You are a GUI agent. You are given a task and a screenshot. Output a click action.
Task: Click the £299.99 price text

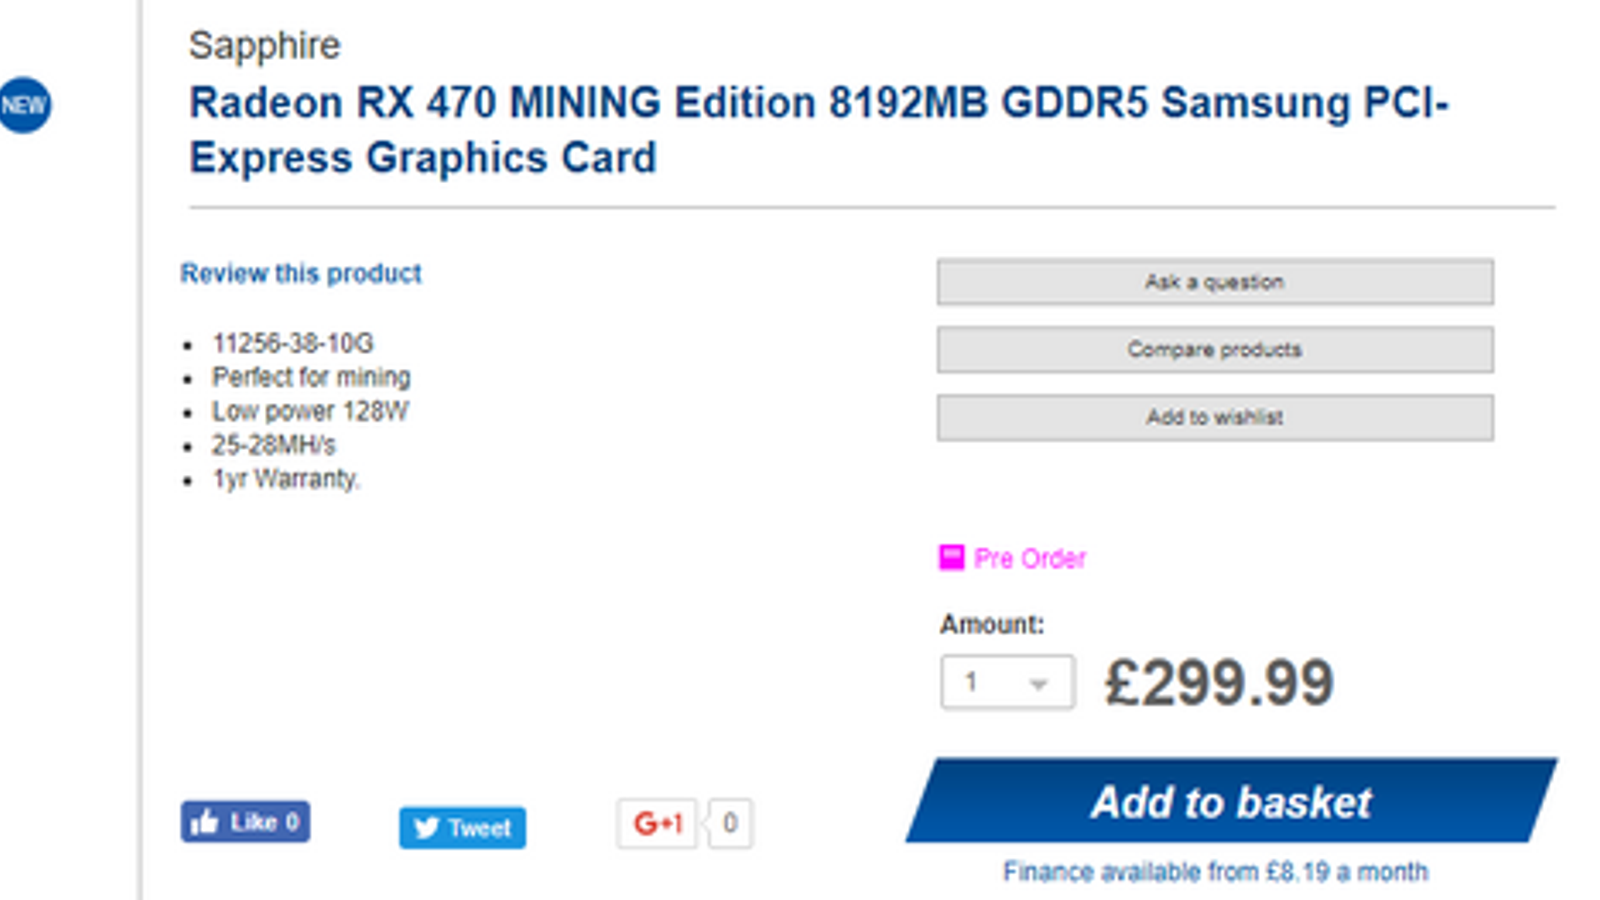[1218, 684]
